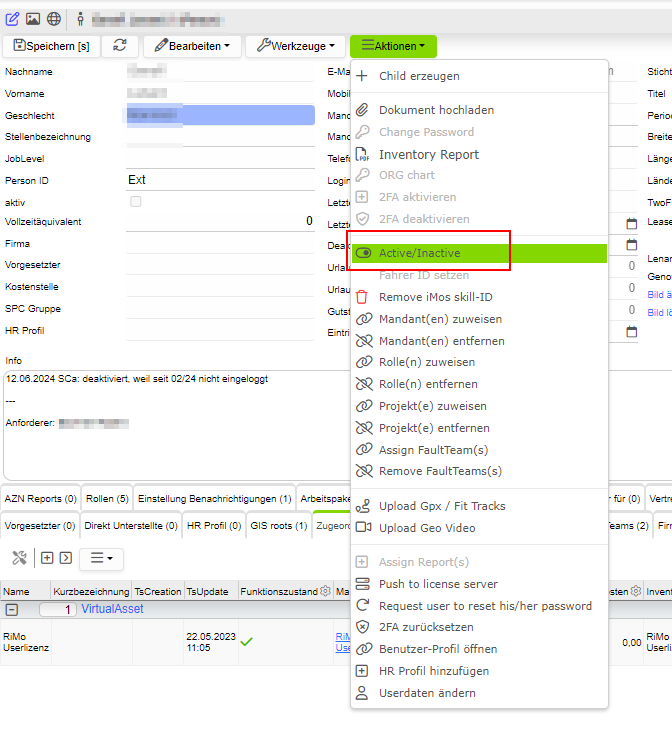
Task: Click the Funktionszustand column gear icon
Action: 325,591
